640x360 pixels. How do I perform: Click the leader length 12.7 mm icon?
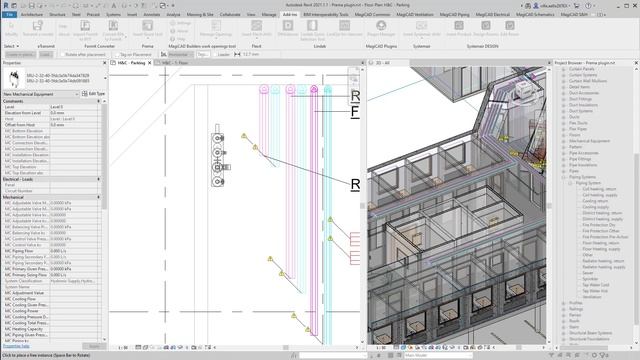[x=237, y=54]
